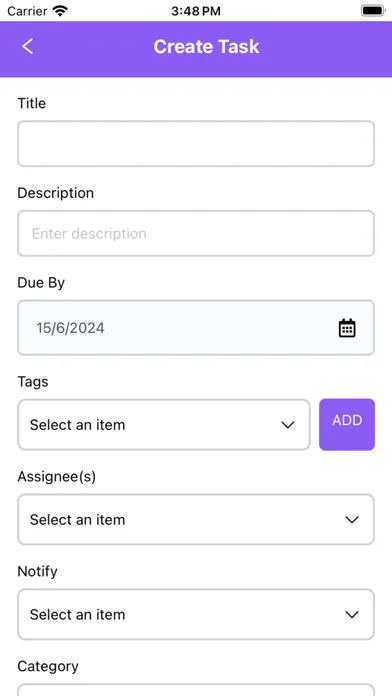Viewport: 392px width, 696px height.
Task: Tap the 3:48 PM clock
Action: coord(196,11)
